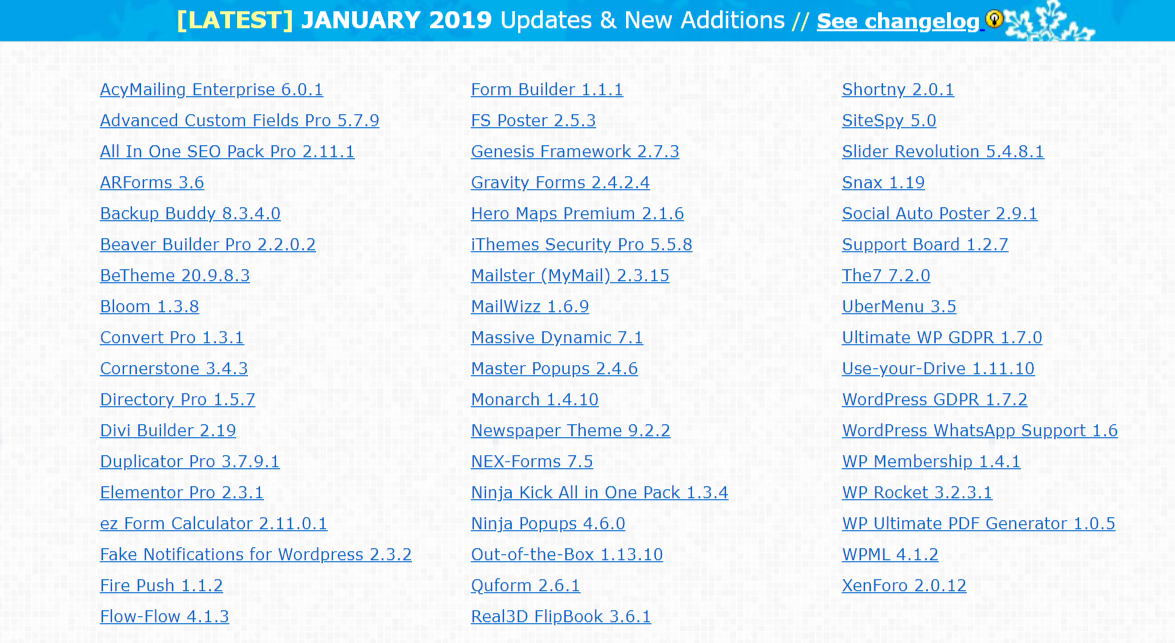
Task: Open Social Auto Poster 2.9.1
Action: [940, 213]
